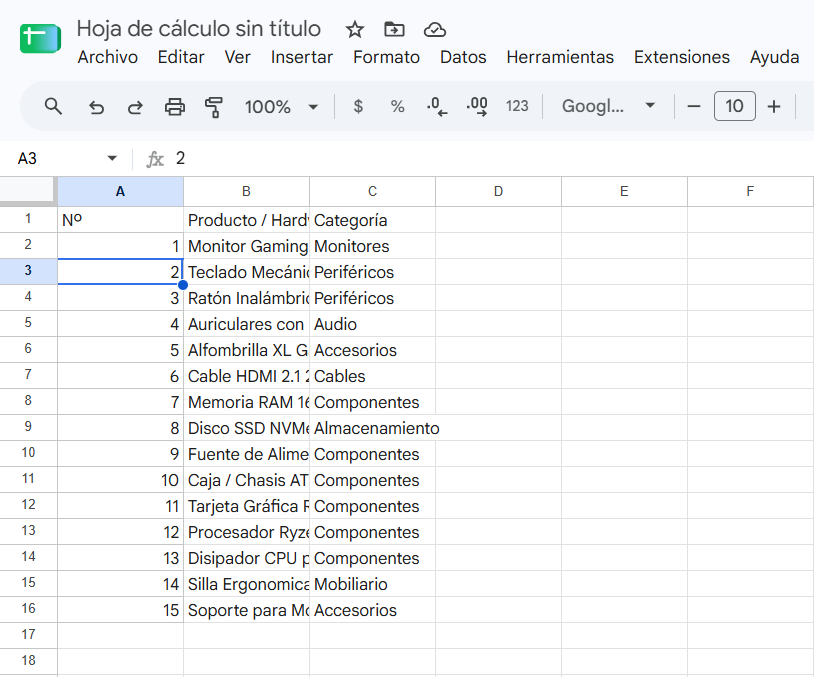Increase font size with plus
Image resolution: width=814 pixels, height=677 pixels.
[x=774, y=106]
